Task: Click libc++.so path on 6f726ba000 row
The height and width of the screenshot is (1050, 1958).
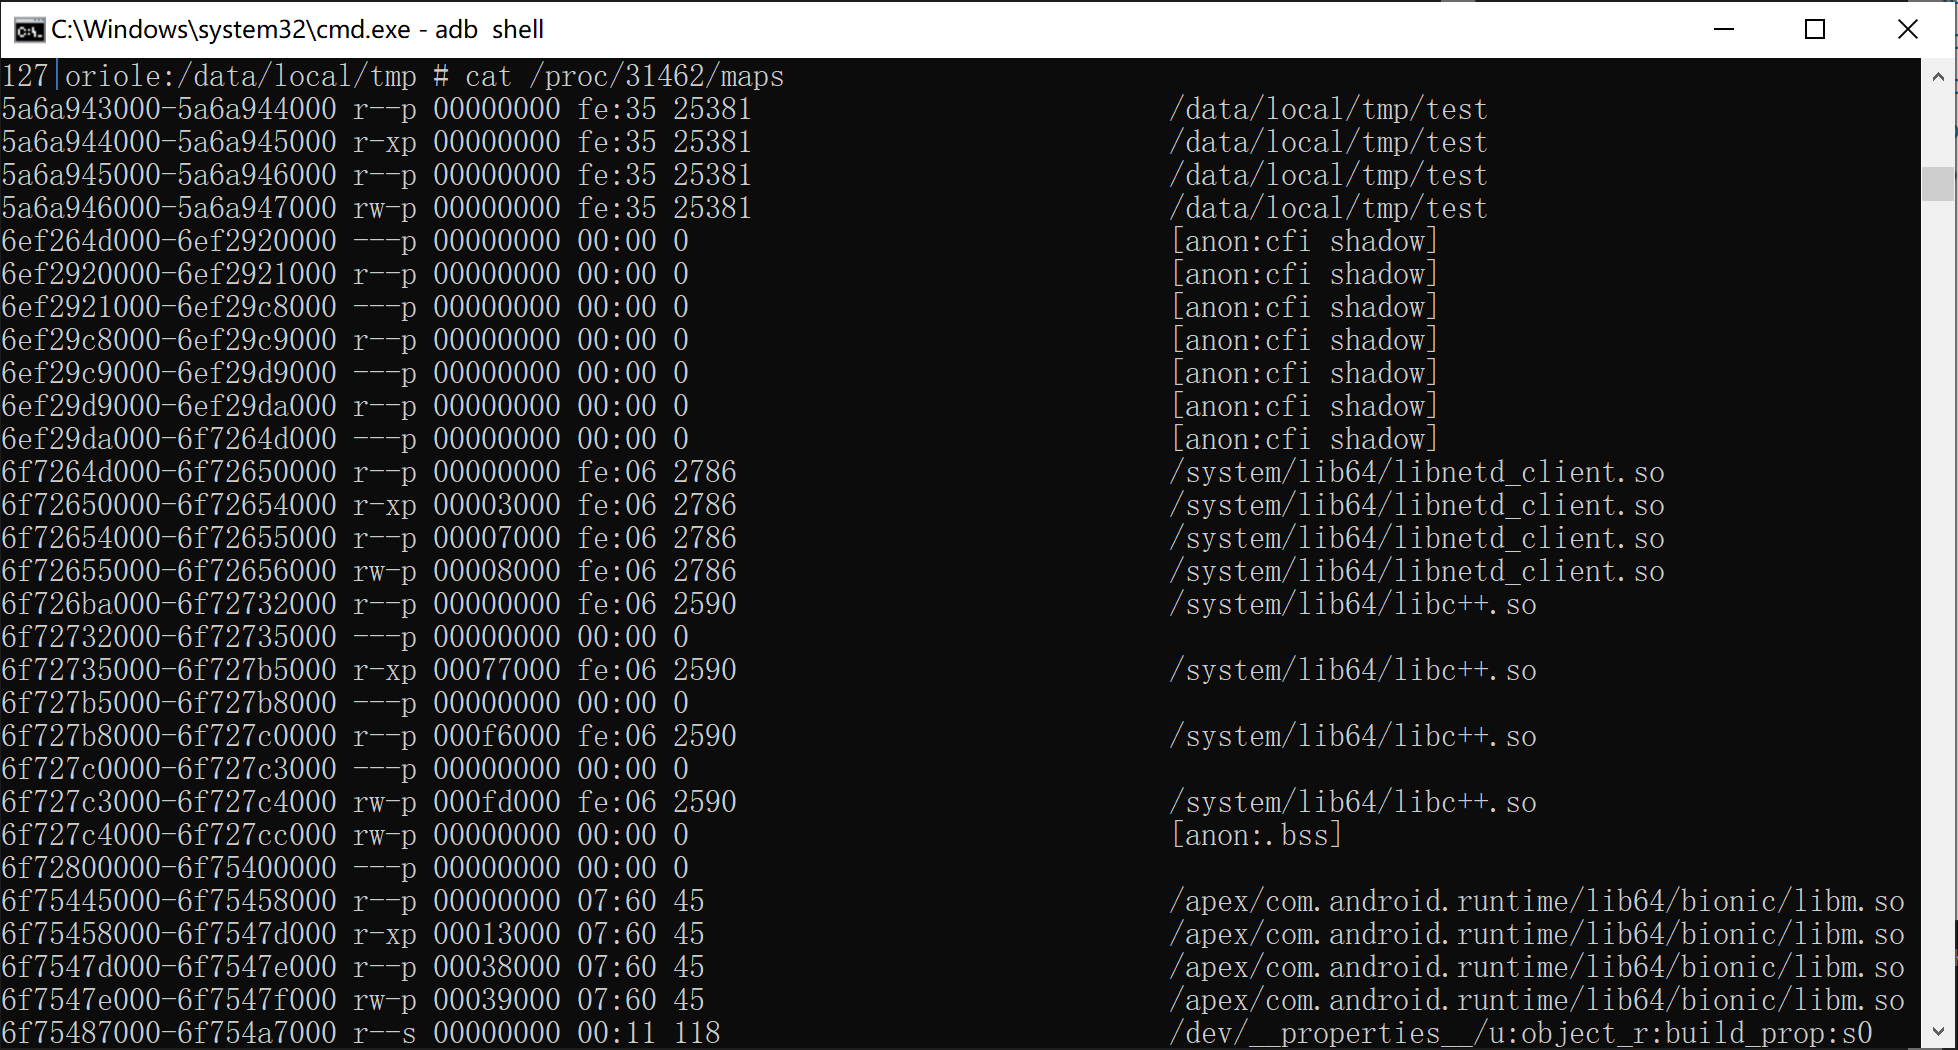Action: pos(1353,605)
